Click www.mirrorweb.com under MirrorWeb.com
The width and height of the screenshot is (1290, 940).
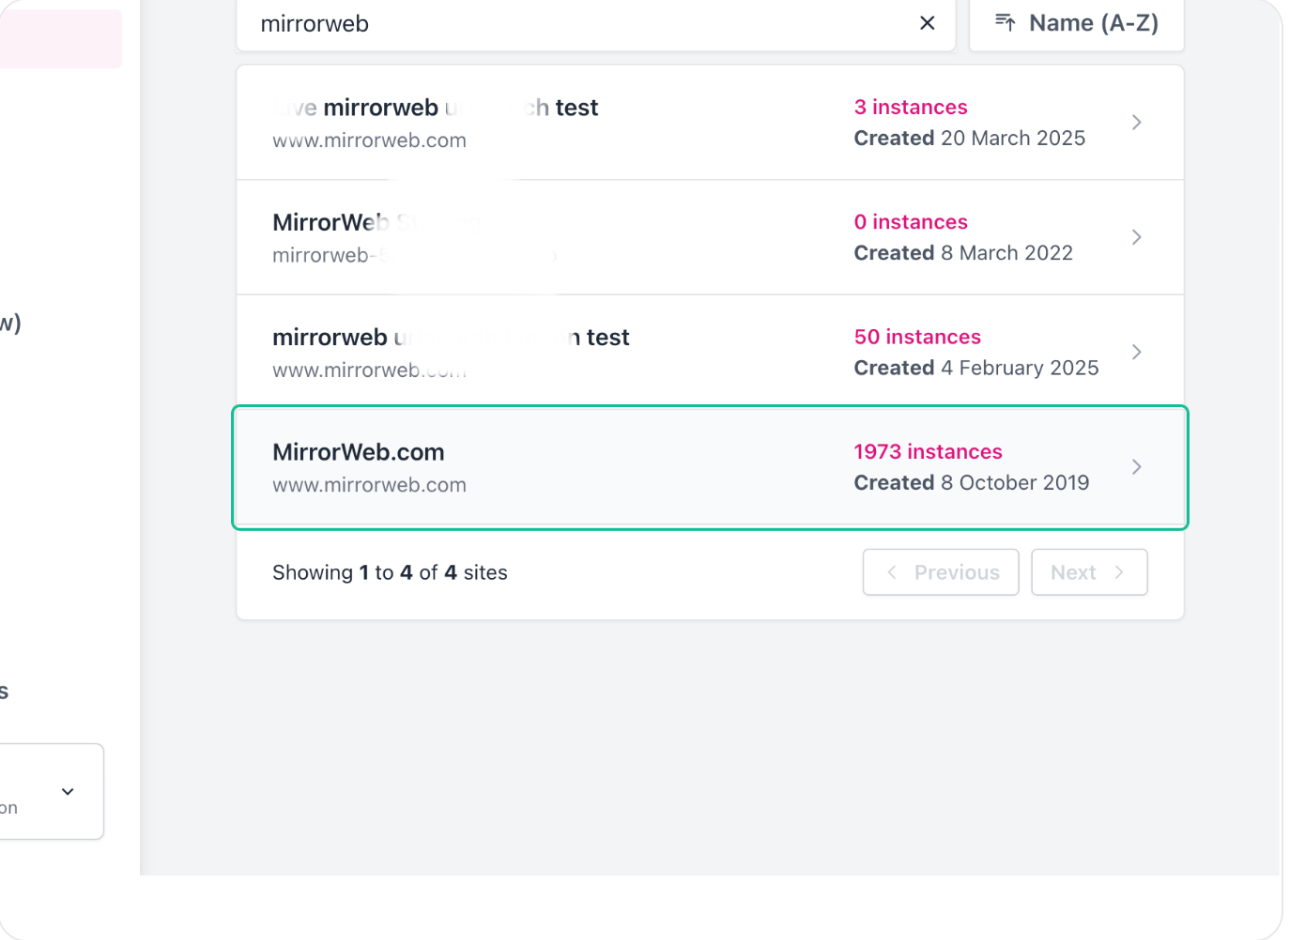pos(369,485)
